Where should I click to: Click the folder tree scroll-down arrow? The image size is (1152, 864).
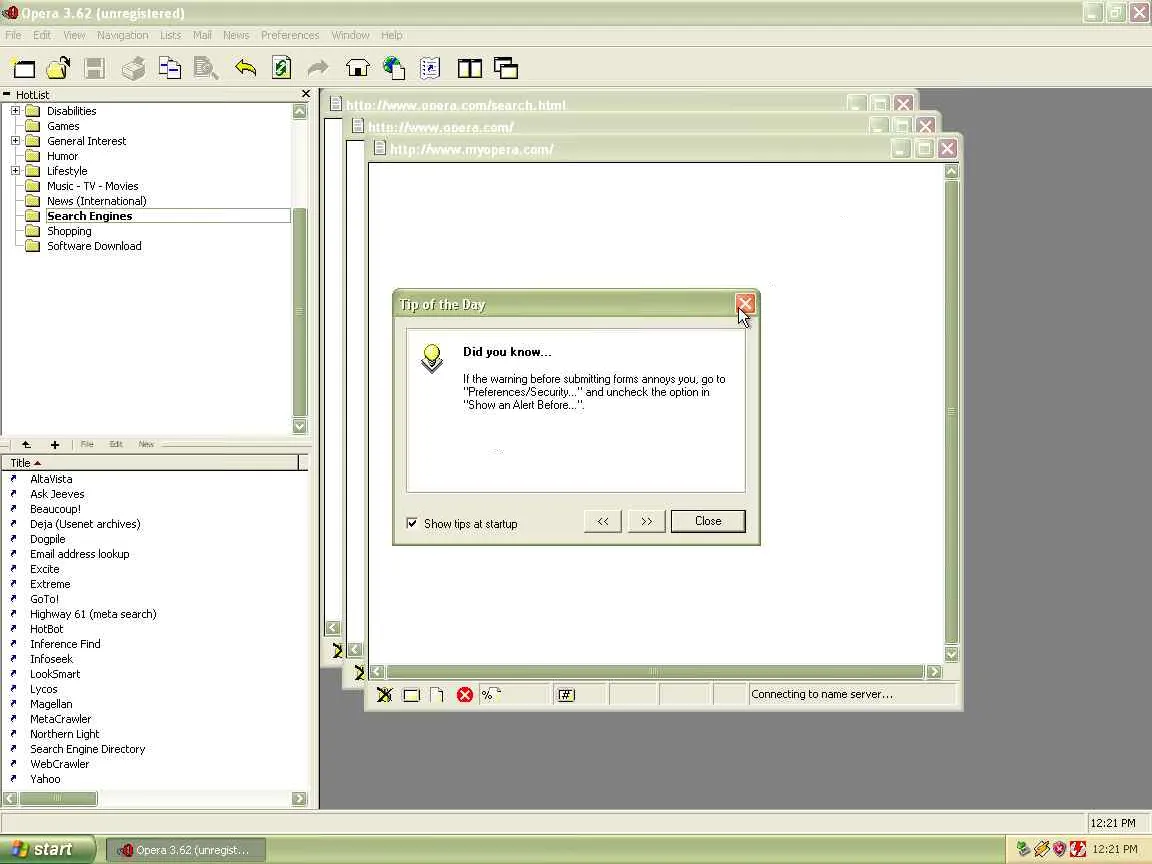tap(300, 426)
